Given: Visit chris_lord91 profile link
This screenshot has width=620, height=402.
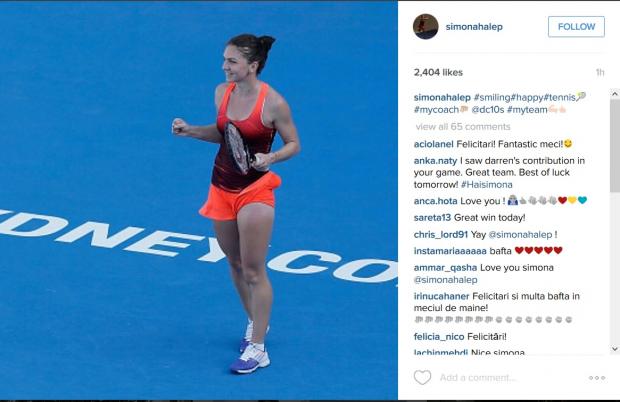Looking at the screenshot, I should tap(440, 234).
